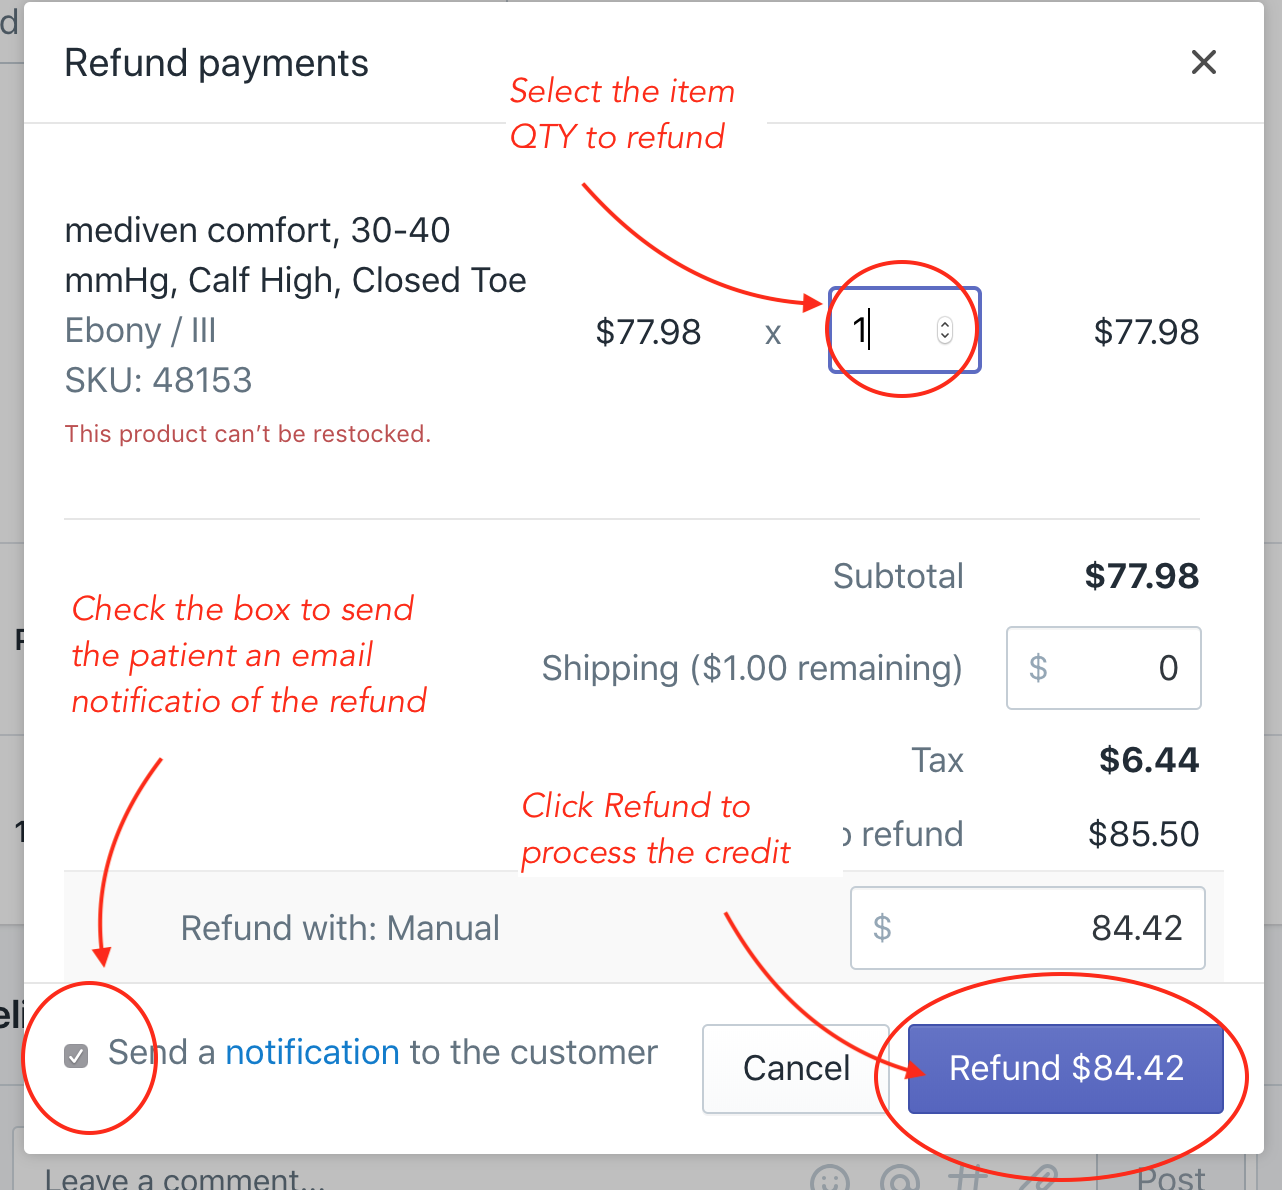Click the Post comment button
Image resolution: width=1282 pixels, height=1190 pixels.
point(1171,1178)
